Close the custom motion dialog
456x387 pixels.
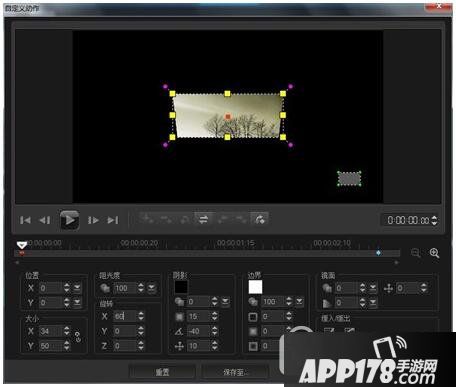[x=439, y=7]
